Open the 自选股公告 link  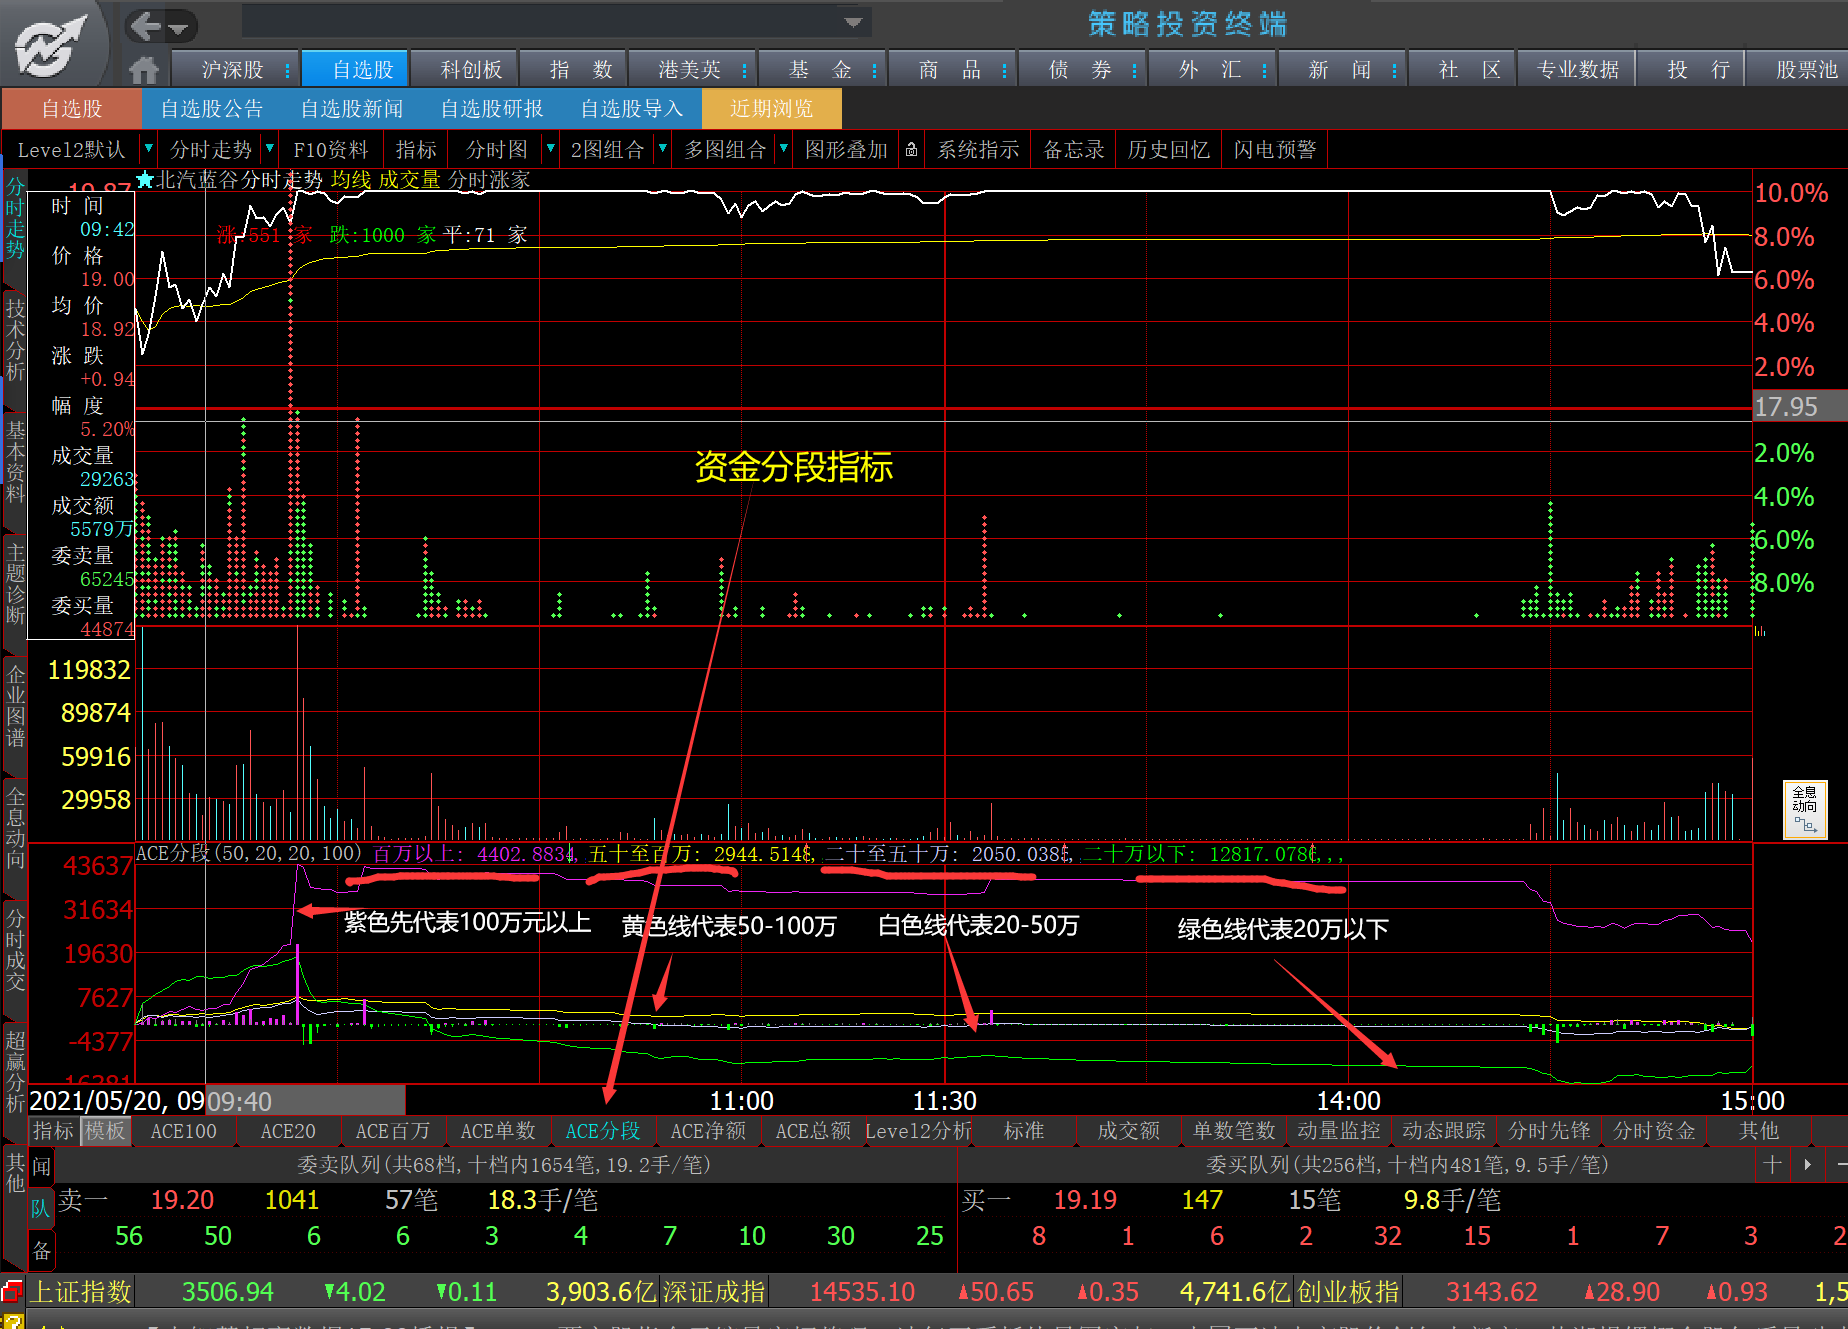pos(211,108)
